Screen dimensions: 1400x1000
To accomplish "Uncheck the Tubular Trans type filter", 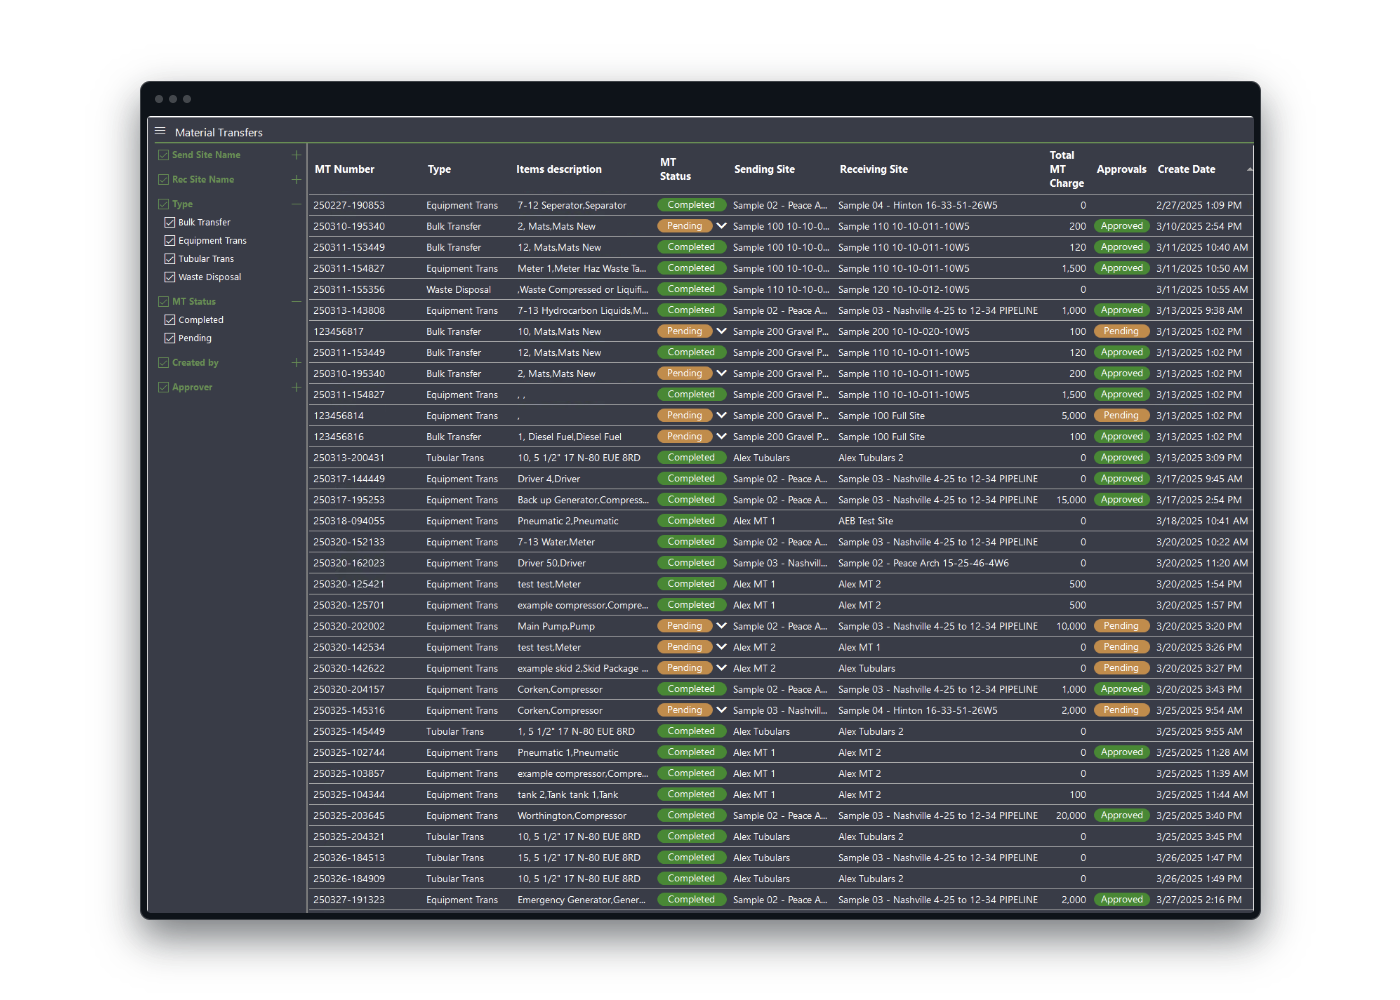I will point(170,259).
